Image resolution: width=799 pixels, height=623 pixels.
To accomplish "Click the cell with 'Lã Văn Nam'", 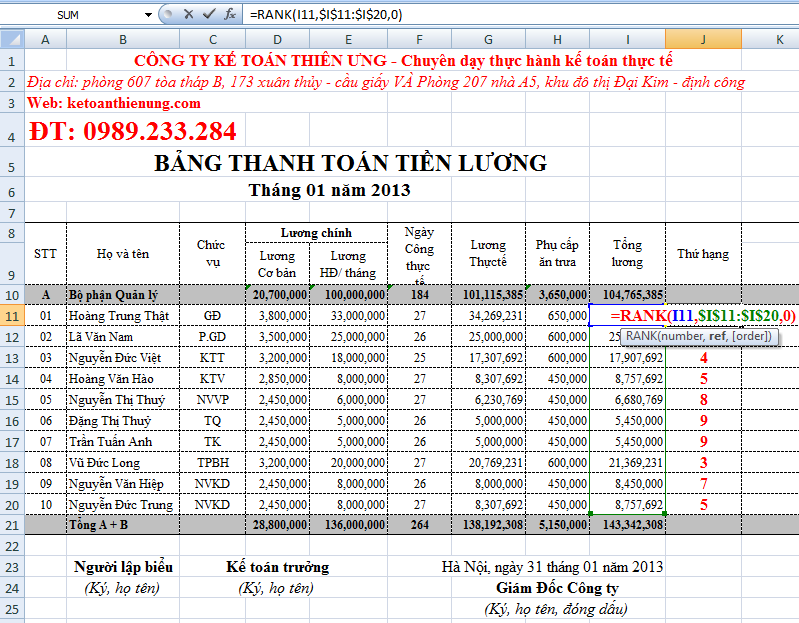I will (x=123, y=337).
